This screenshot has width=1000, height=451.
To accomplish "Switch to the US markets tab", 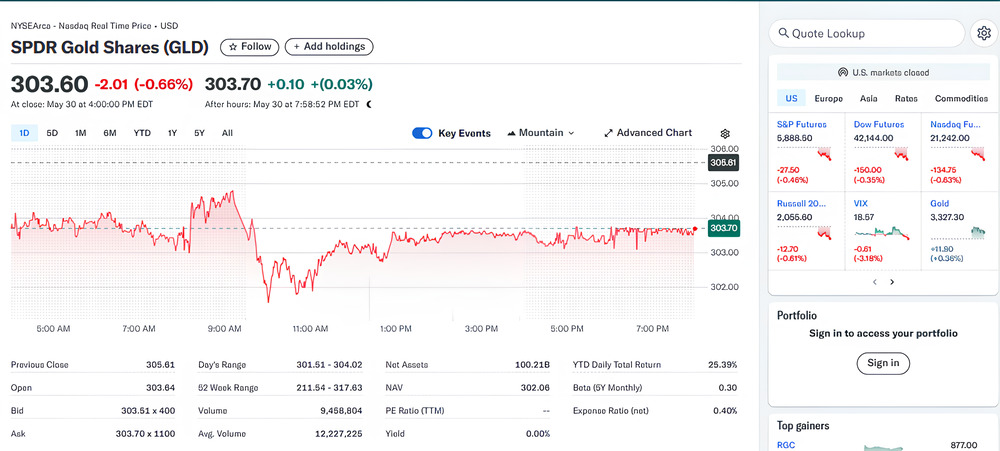I will 791,98.
